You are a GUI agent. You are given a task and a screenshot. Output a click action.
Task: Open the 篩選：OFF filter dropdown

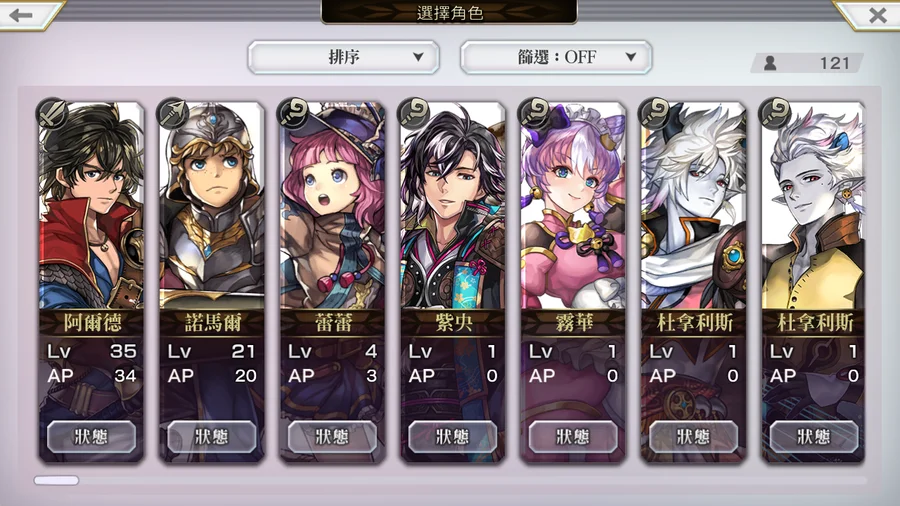coord(556,57)
